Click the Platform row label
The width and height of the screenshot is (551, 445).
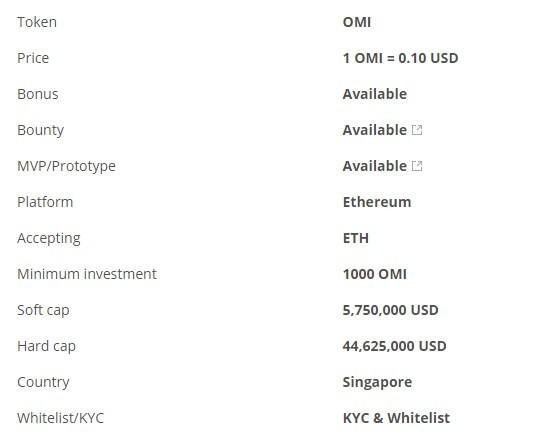point(45,202)
